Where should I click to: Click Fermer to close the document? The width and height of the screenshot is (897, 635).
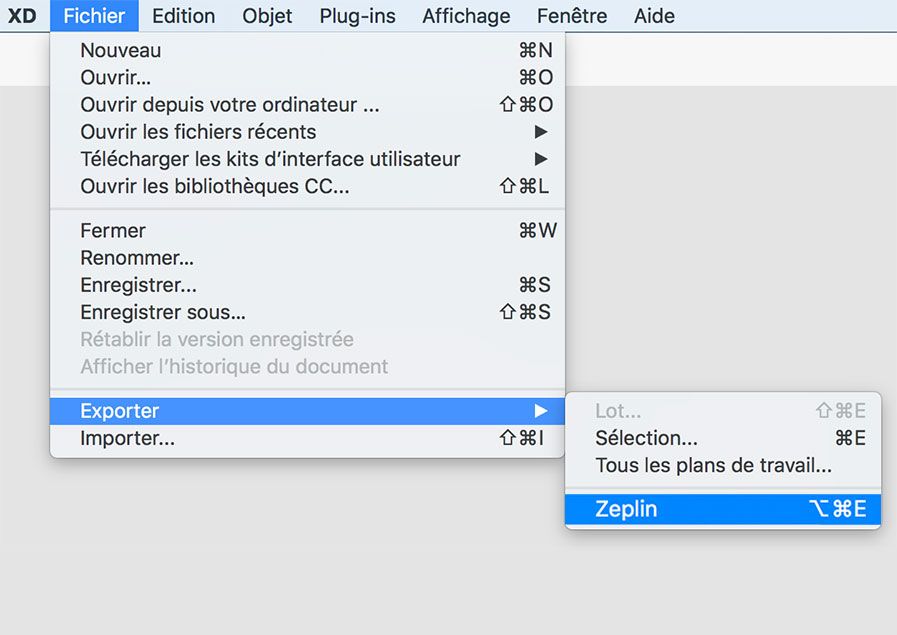(x=112, y=230)
